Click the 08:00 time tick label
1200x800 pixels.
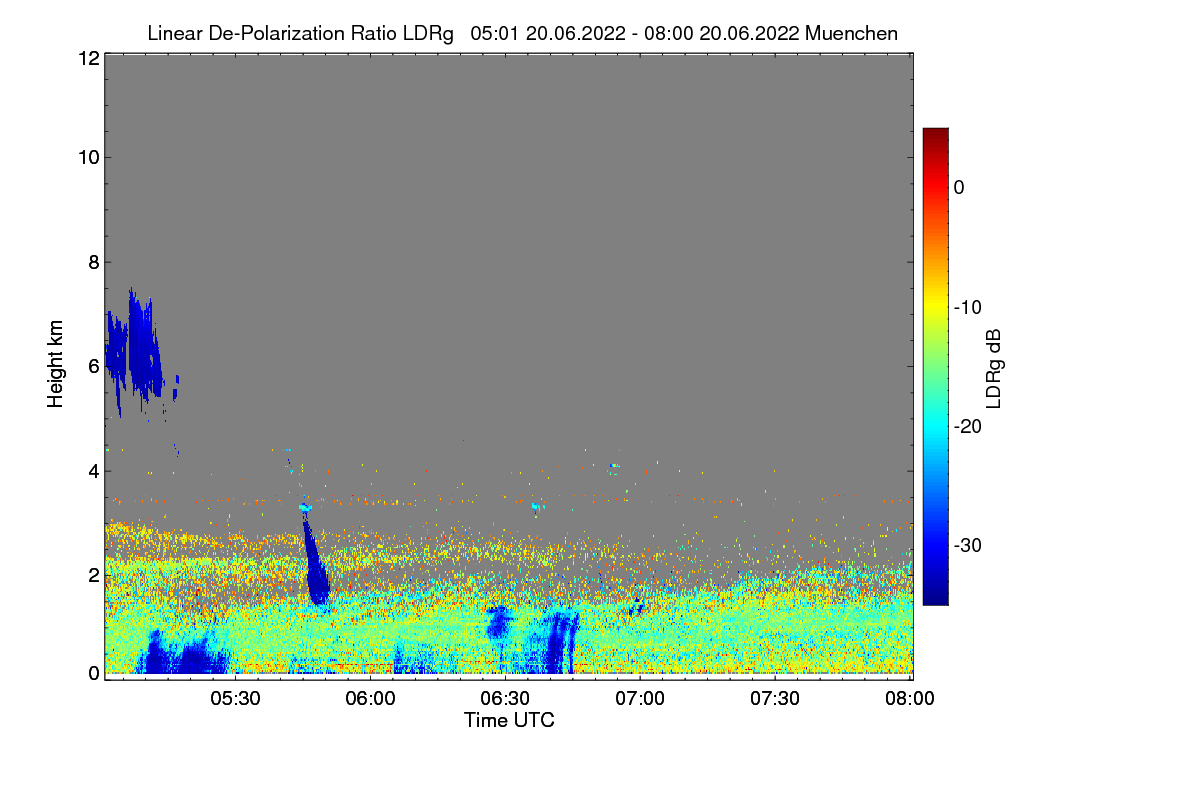pyautogui.click(x=911, y=699)
